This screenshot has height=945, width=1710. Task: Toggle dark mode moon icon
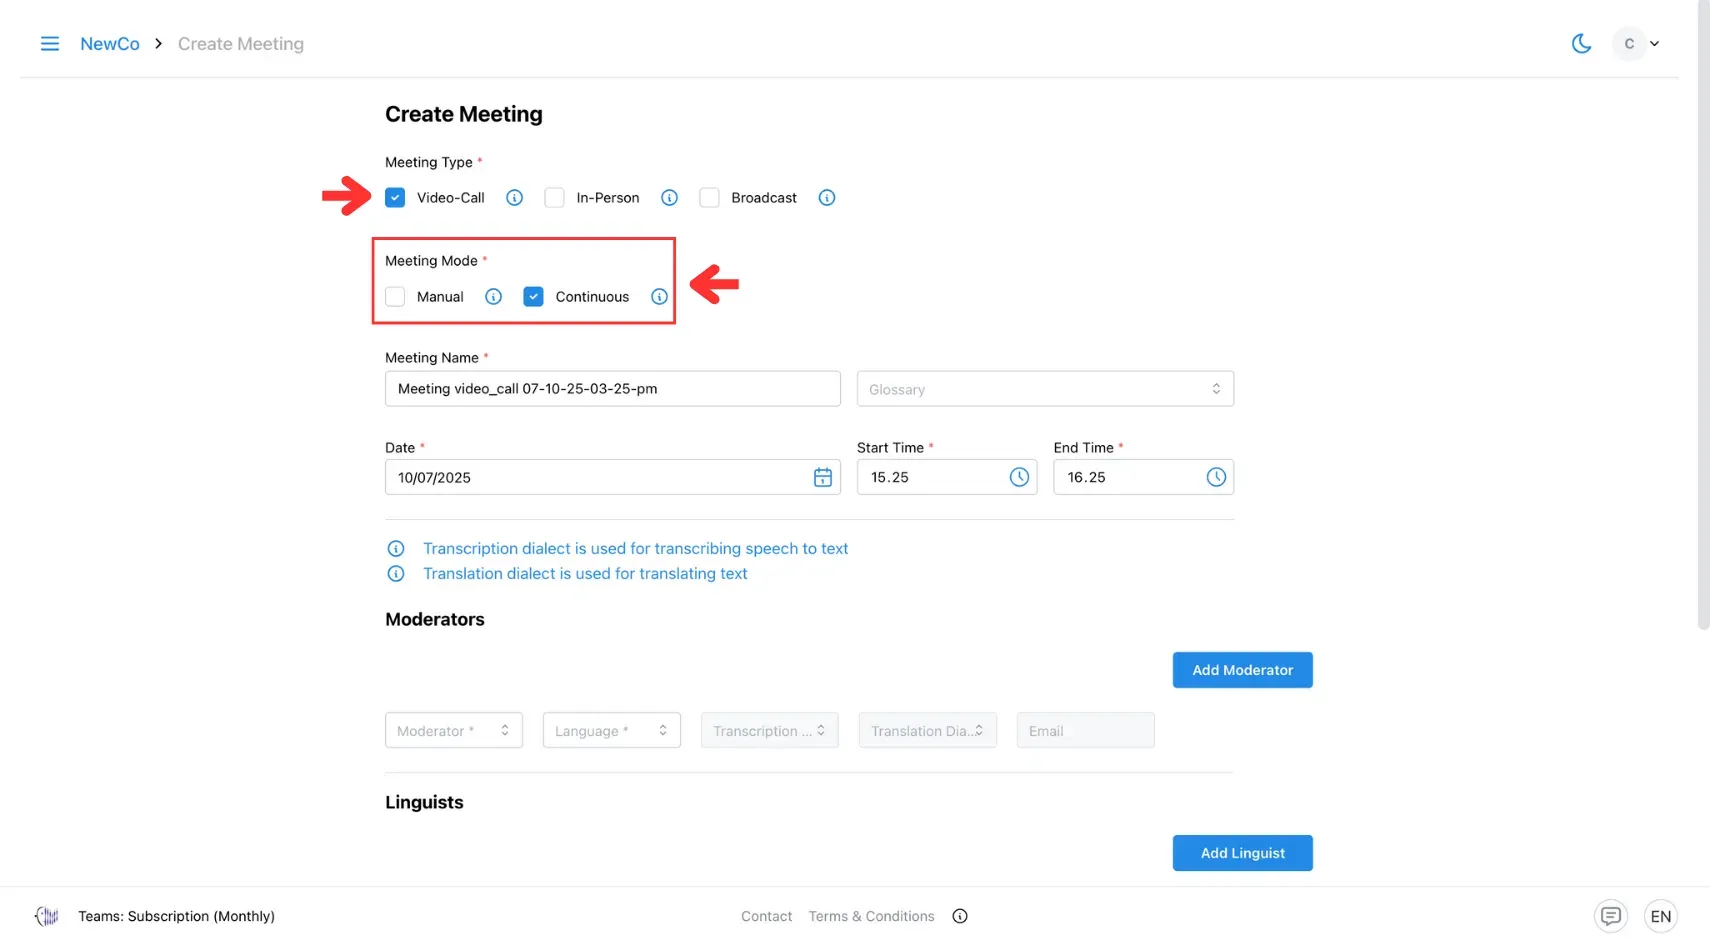(1581, 44)
